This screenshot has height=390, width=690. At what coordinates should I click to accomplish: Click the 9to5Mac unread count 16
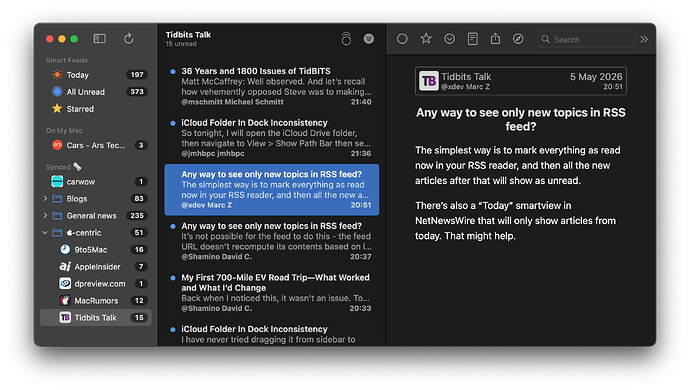click(139, 250)
